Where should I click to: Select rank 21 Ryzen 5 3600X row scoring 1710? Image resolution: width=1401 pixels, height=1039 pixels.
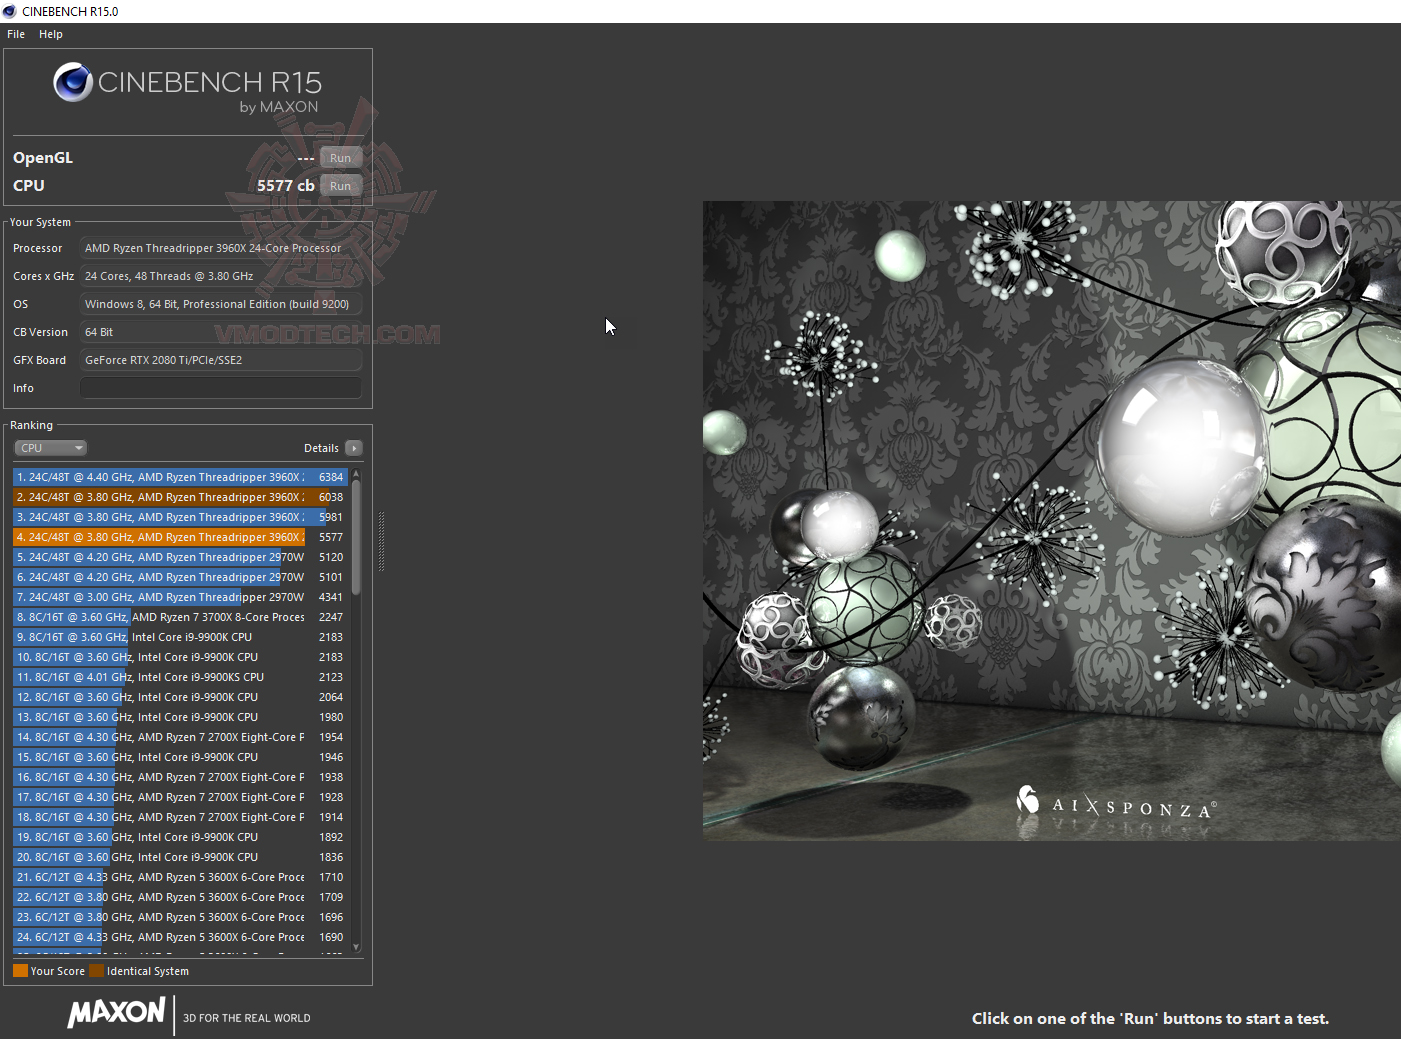point(180,877)
